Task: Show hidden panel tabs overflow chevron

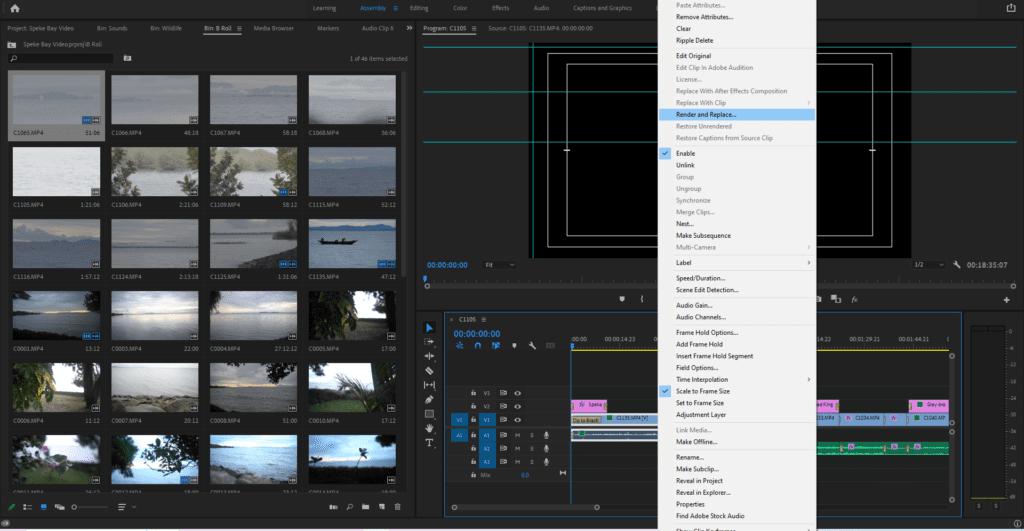Action: 409,28
